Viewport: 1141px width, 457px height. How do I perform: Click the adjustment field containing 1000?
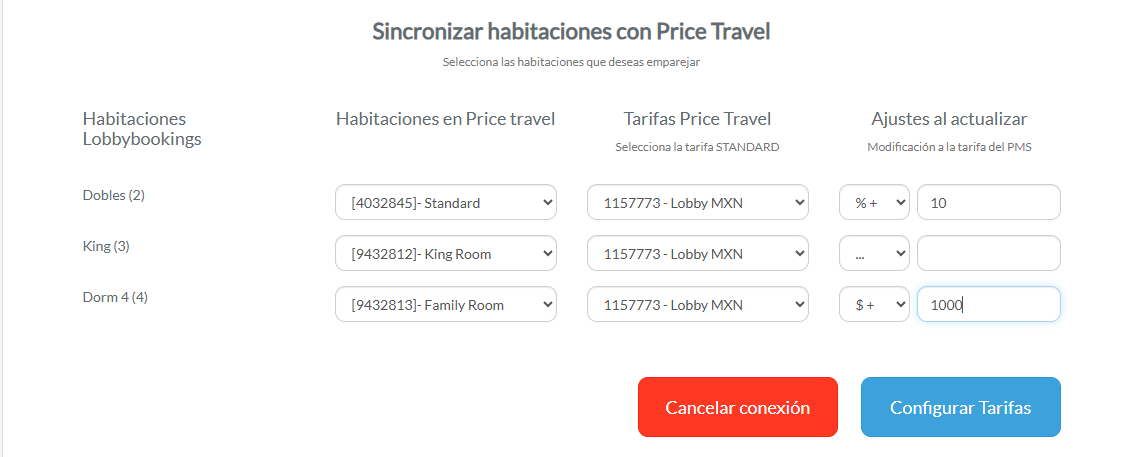click(x=988, y=305)
